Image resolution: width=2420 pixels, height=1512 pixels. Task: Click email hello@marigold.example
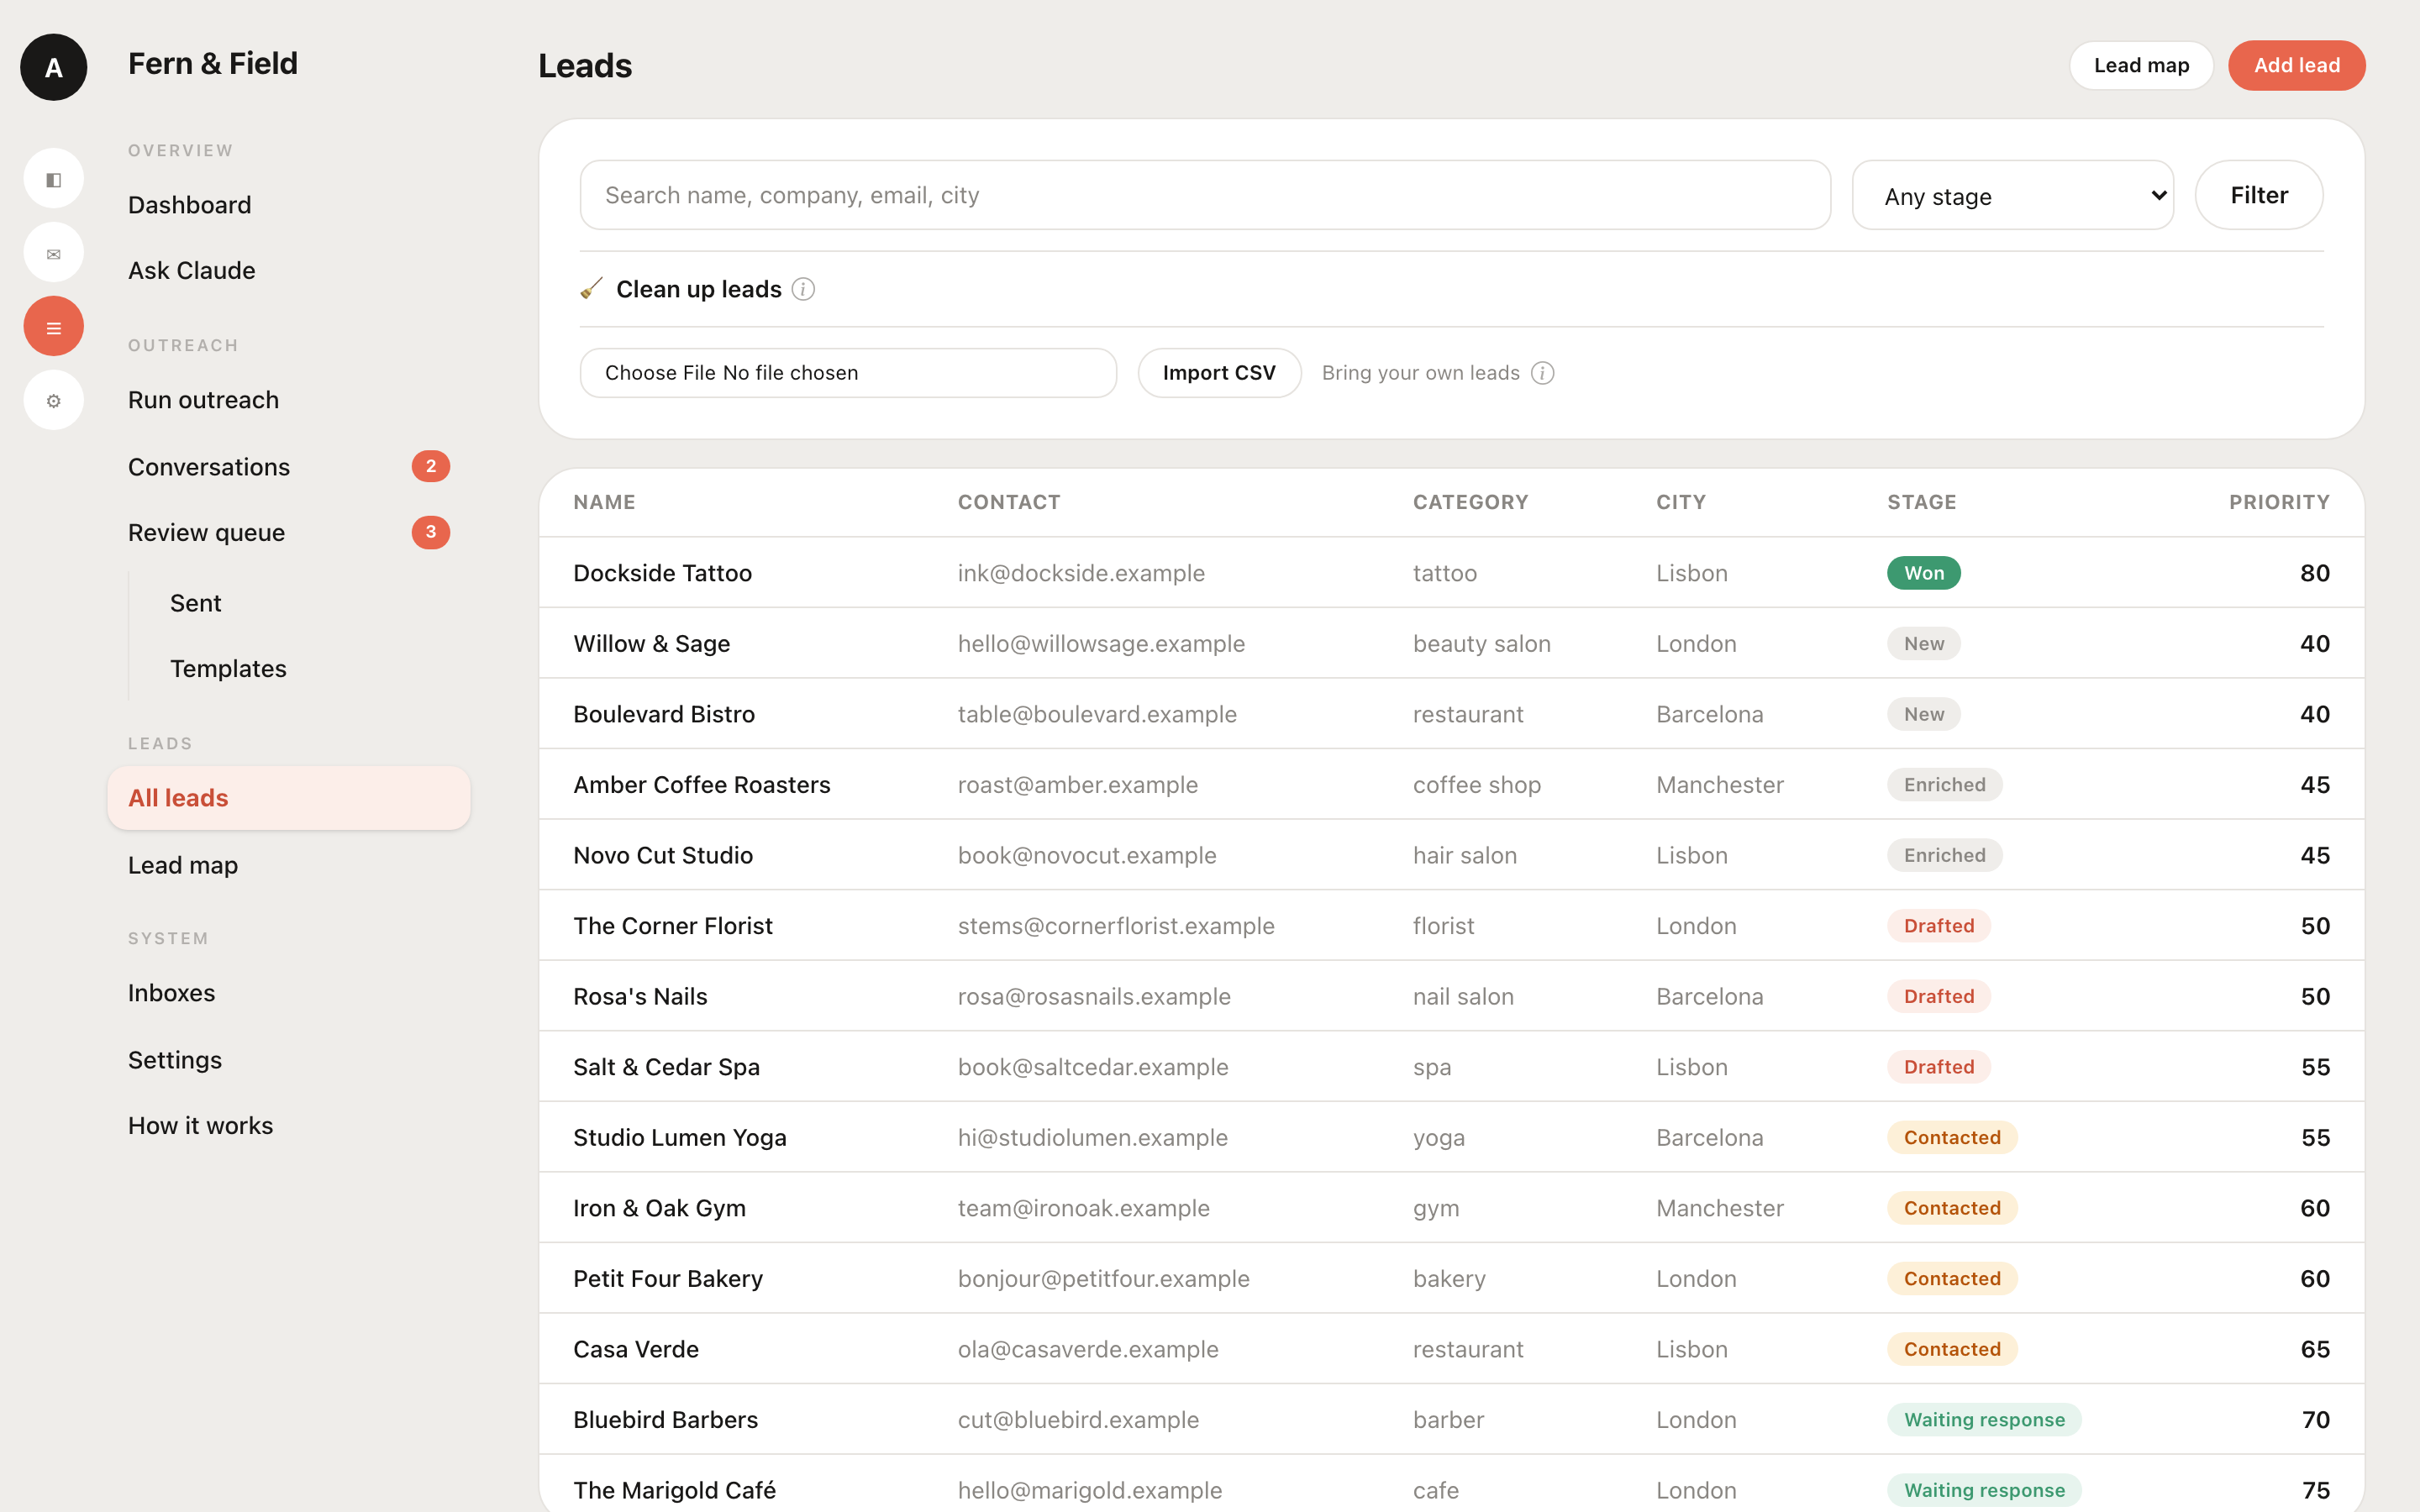pyautogui.click(x=1090, y=1490)
